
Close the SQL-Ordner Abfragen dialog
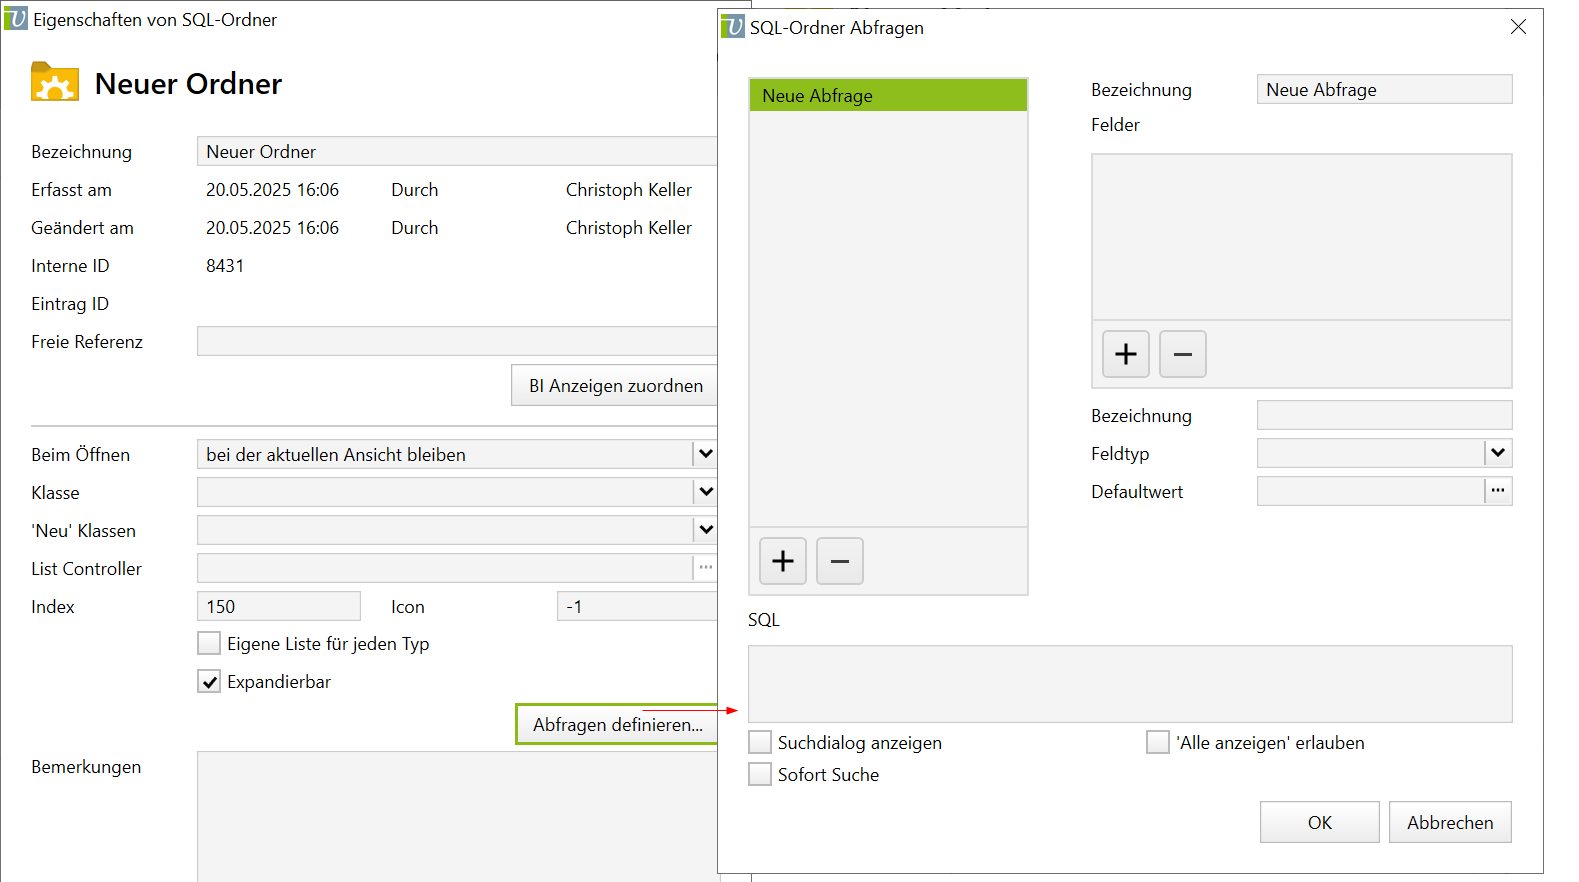[1517, 27]
